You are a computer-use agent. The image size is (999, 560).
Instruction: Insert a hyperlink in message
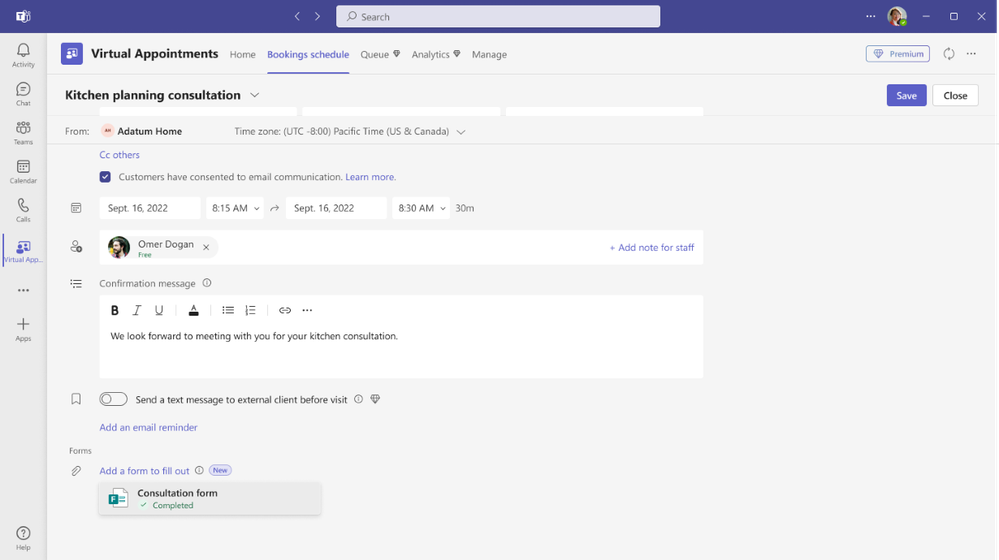tap(285, 310)
